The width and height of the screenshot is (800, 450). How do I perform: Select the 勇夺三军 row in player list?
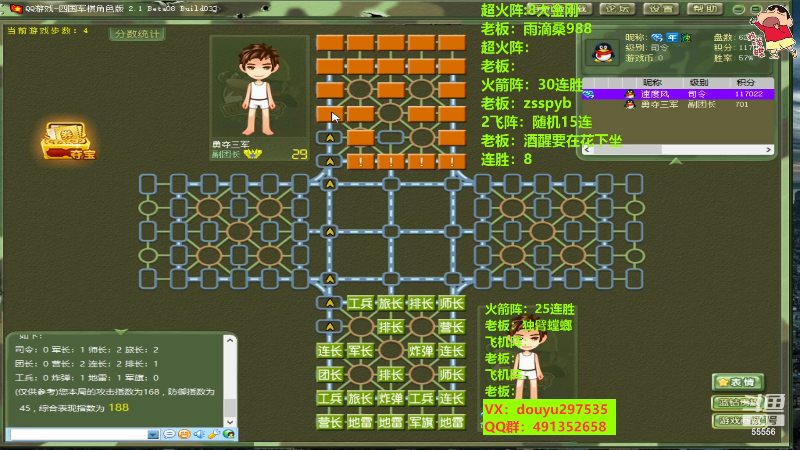[678, 104]
